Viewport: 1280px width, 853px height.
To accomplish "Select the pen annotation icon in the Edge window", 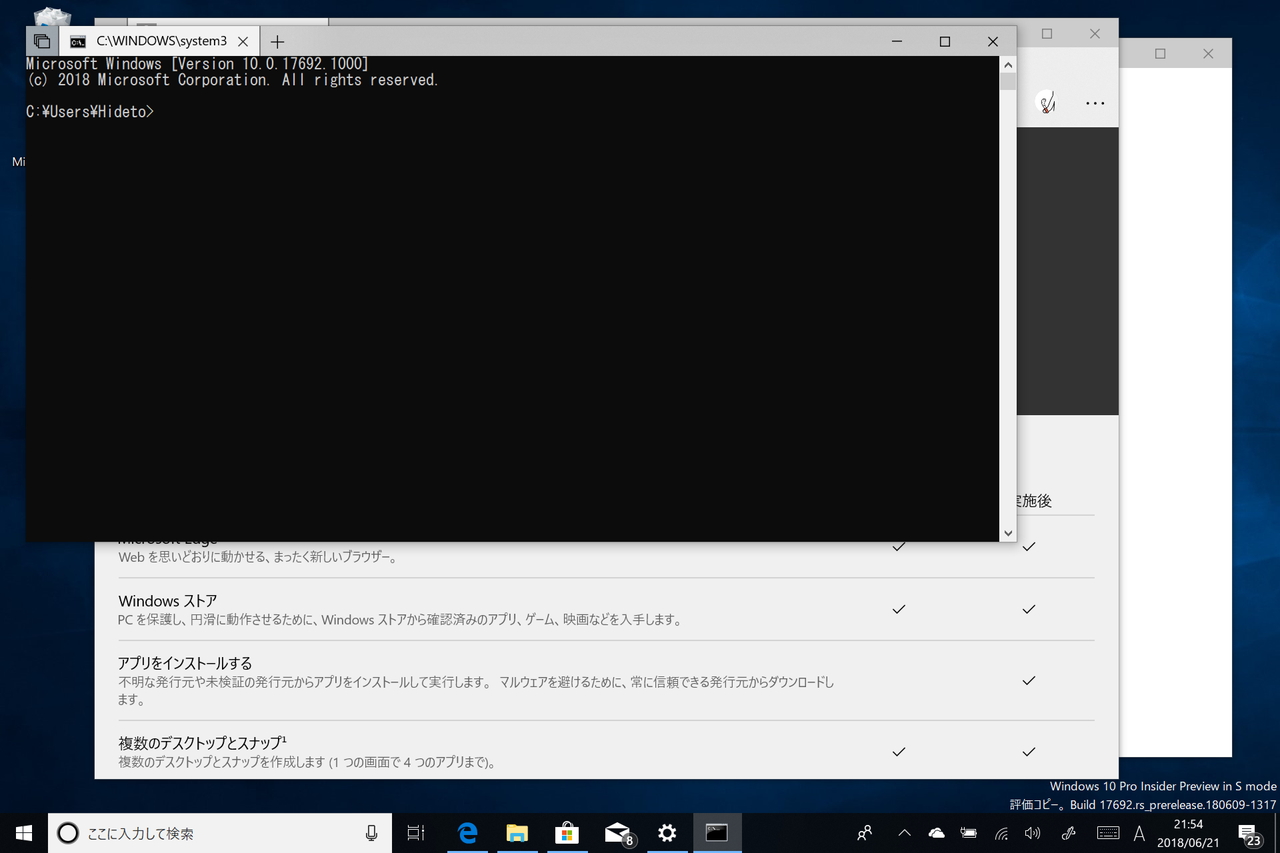I will click(x=1046, y=102).
